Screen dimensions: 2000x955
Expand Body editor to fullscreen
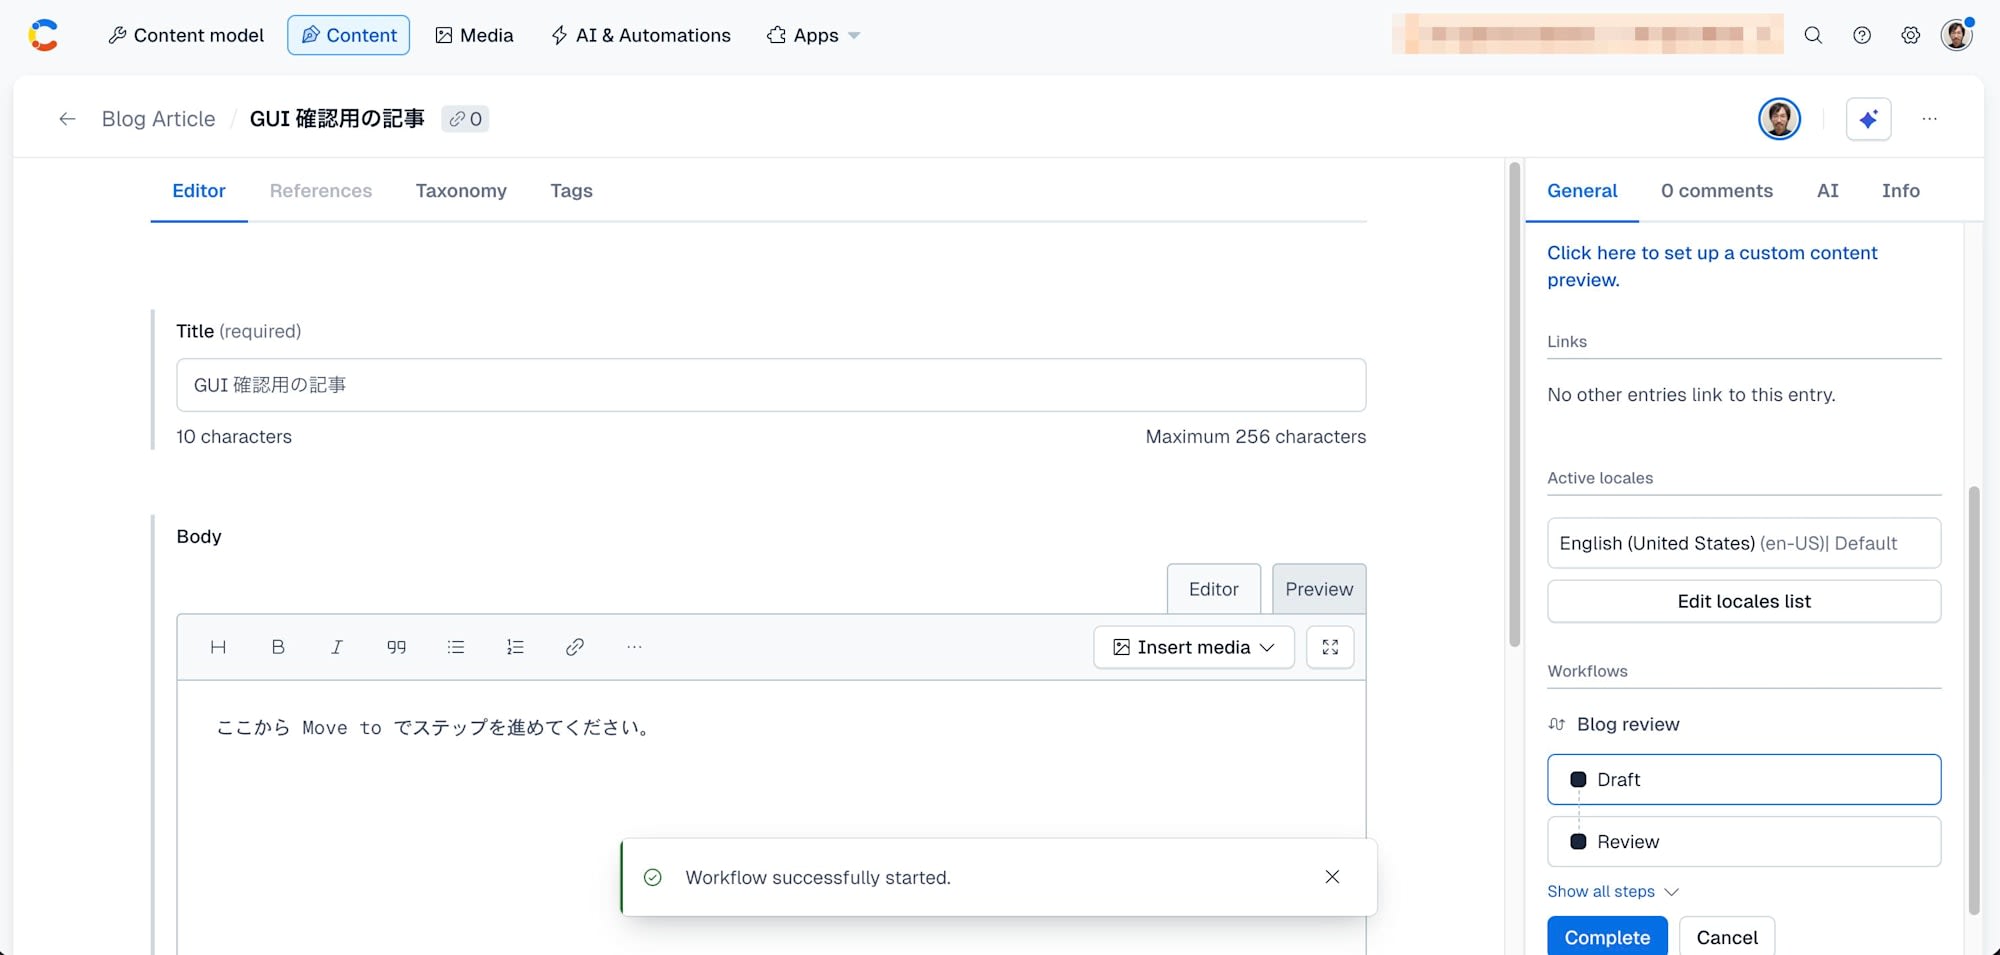pyautogui.click(x=1330, y=647)
